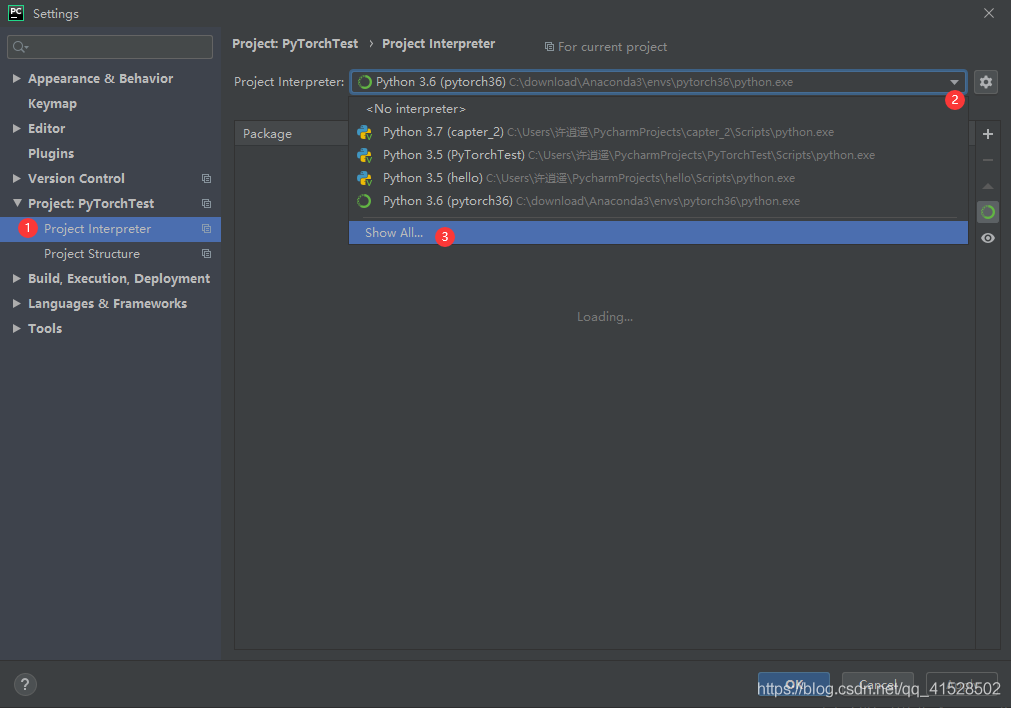Click the plus icon to add package
Image resolution: width=1011 pixels, height=708 pixels.
(x=988, y=134)
